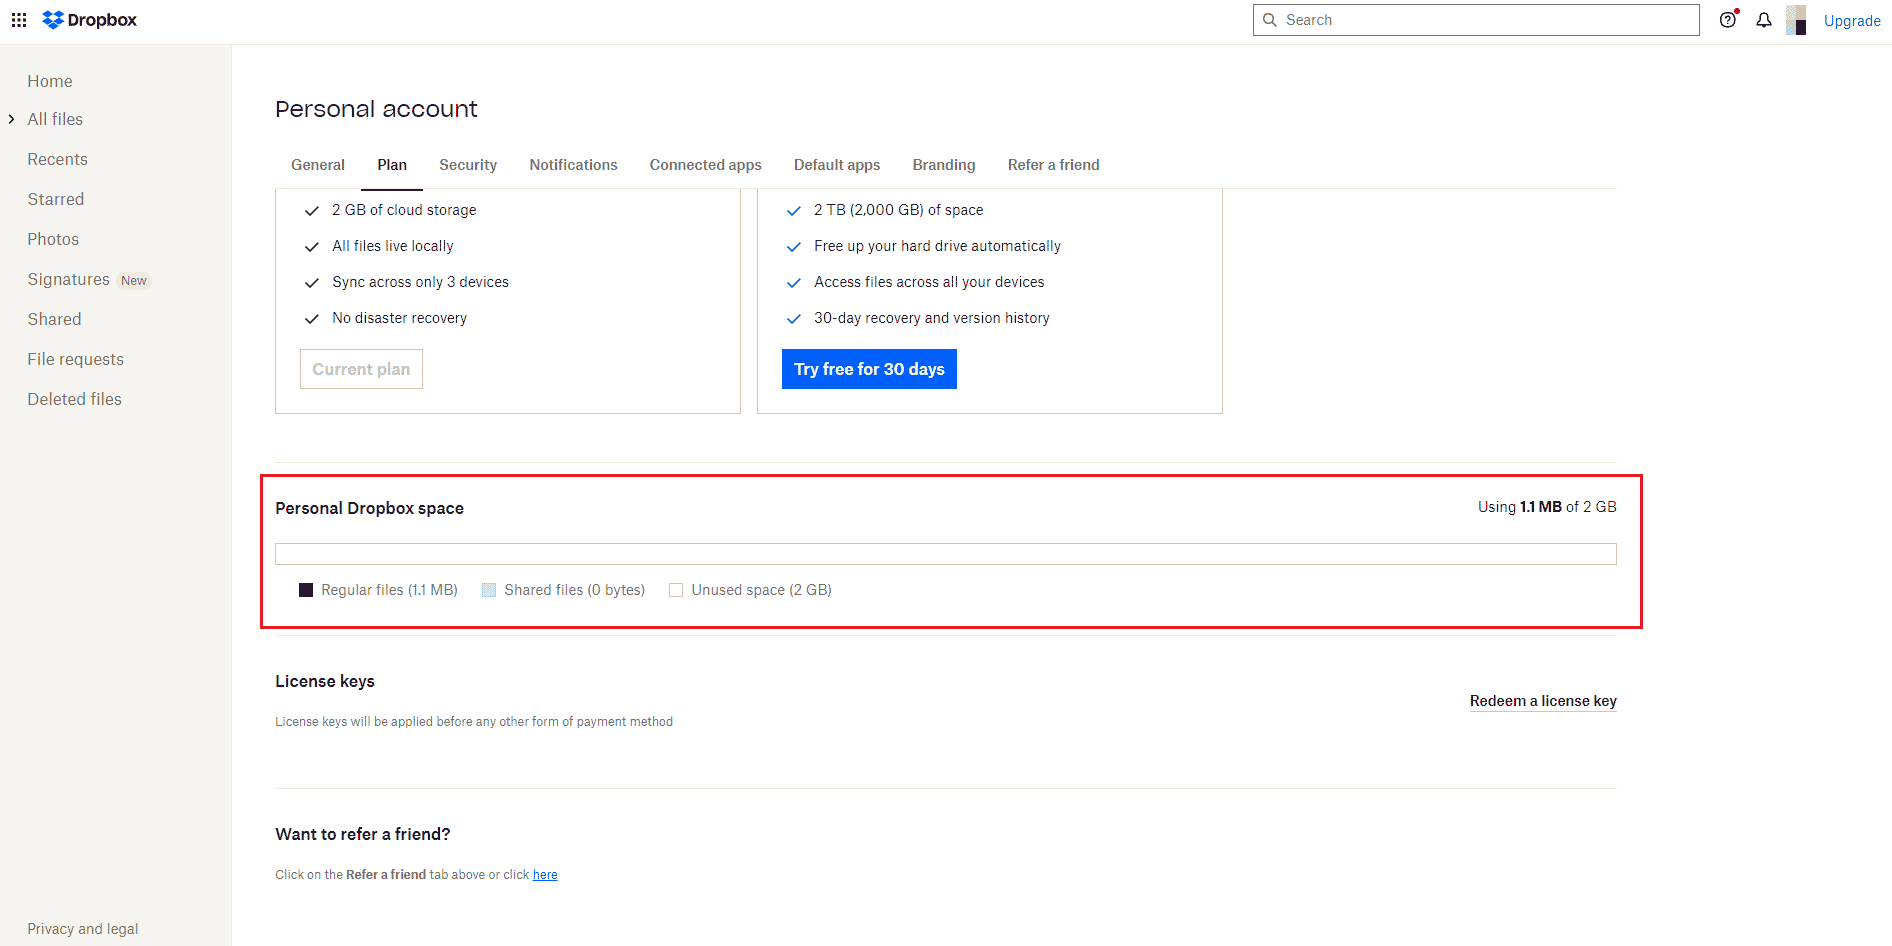
Task: Click the Regular files dark swatch
Action: [x=306, y=590]
